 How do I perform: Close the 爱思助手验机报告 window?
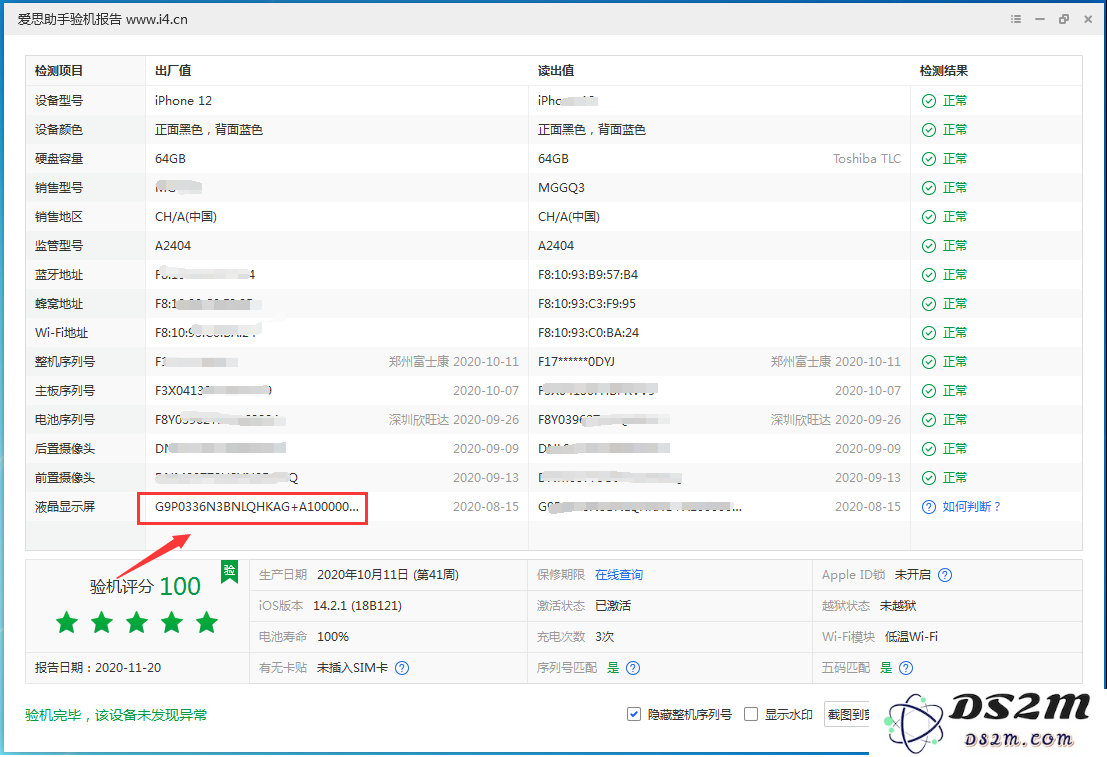click(x=1088, y=19)
